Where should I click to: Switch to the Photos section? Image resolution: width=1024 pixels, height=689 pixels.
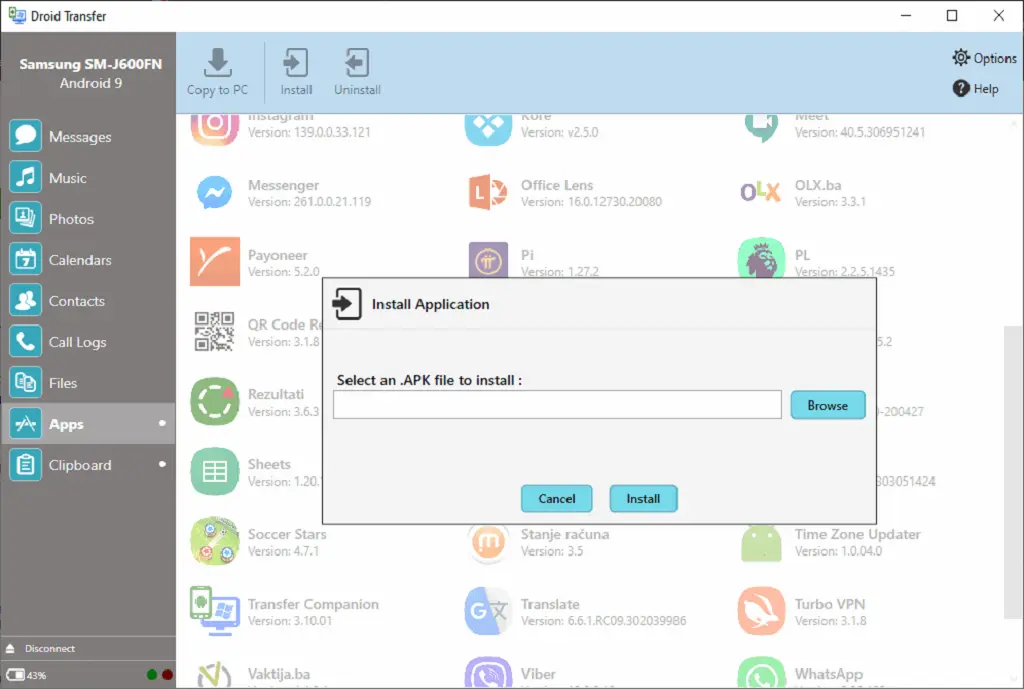(71, 219)
